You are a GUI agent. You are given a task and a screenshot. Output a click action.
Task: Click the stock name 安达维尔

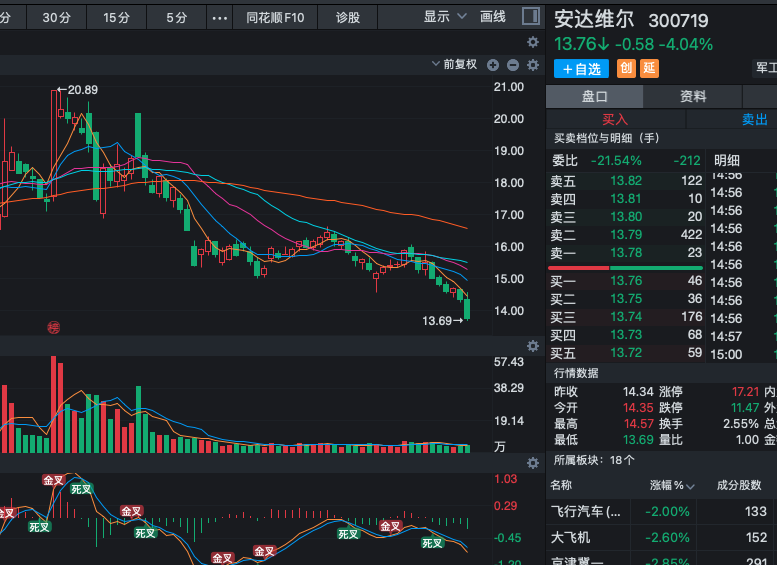594,19
